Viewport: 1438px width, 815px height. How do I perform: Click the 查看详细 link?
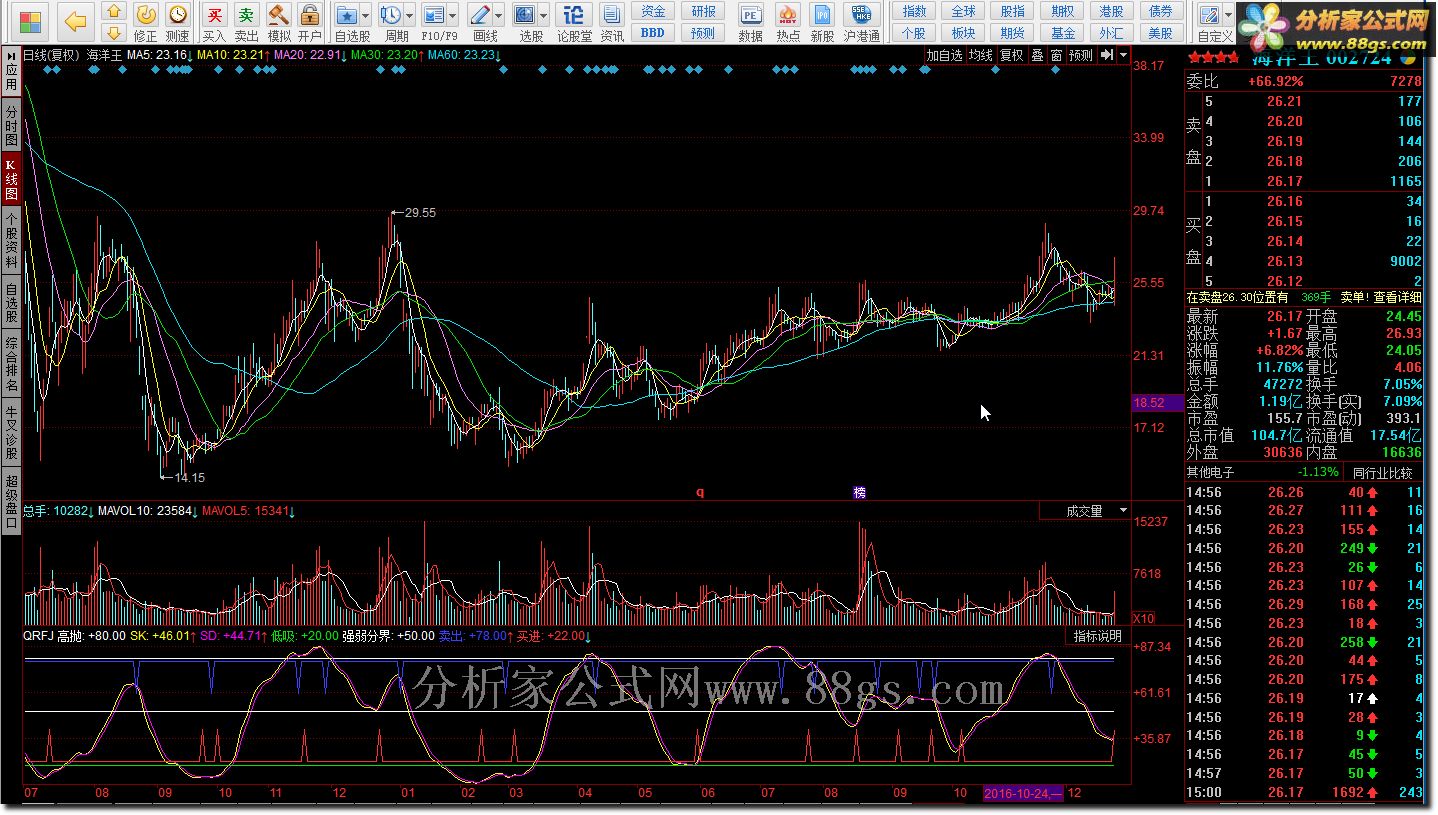tap(1397, 297)
